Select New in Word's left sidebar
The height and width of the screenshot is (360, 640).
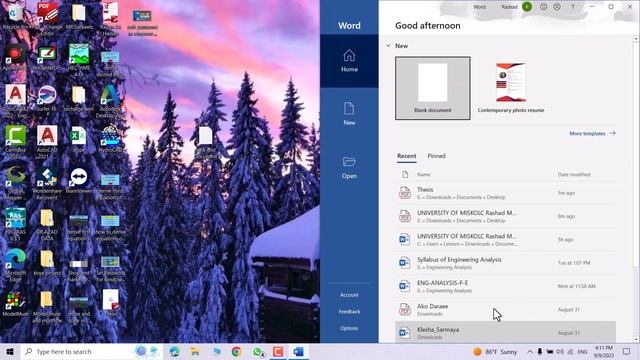tap(349, 114)
